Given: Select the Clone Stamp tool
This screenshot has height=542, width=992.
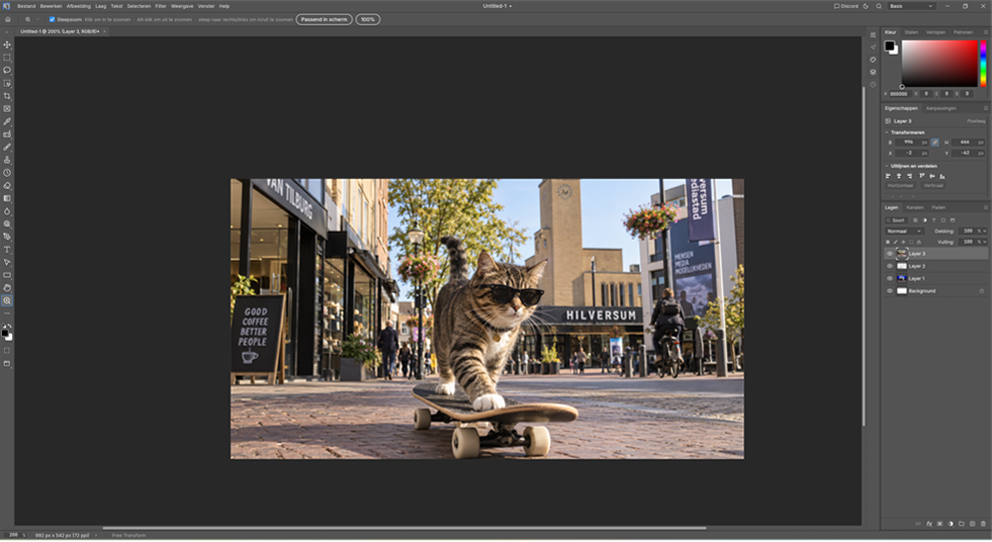Looking at the screenshot, I should click(x=7, y=160).
